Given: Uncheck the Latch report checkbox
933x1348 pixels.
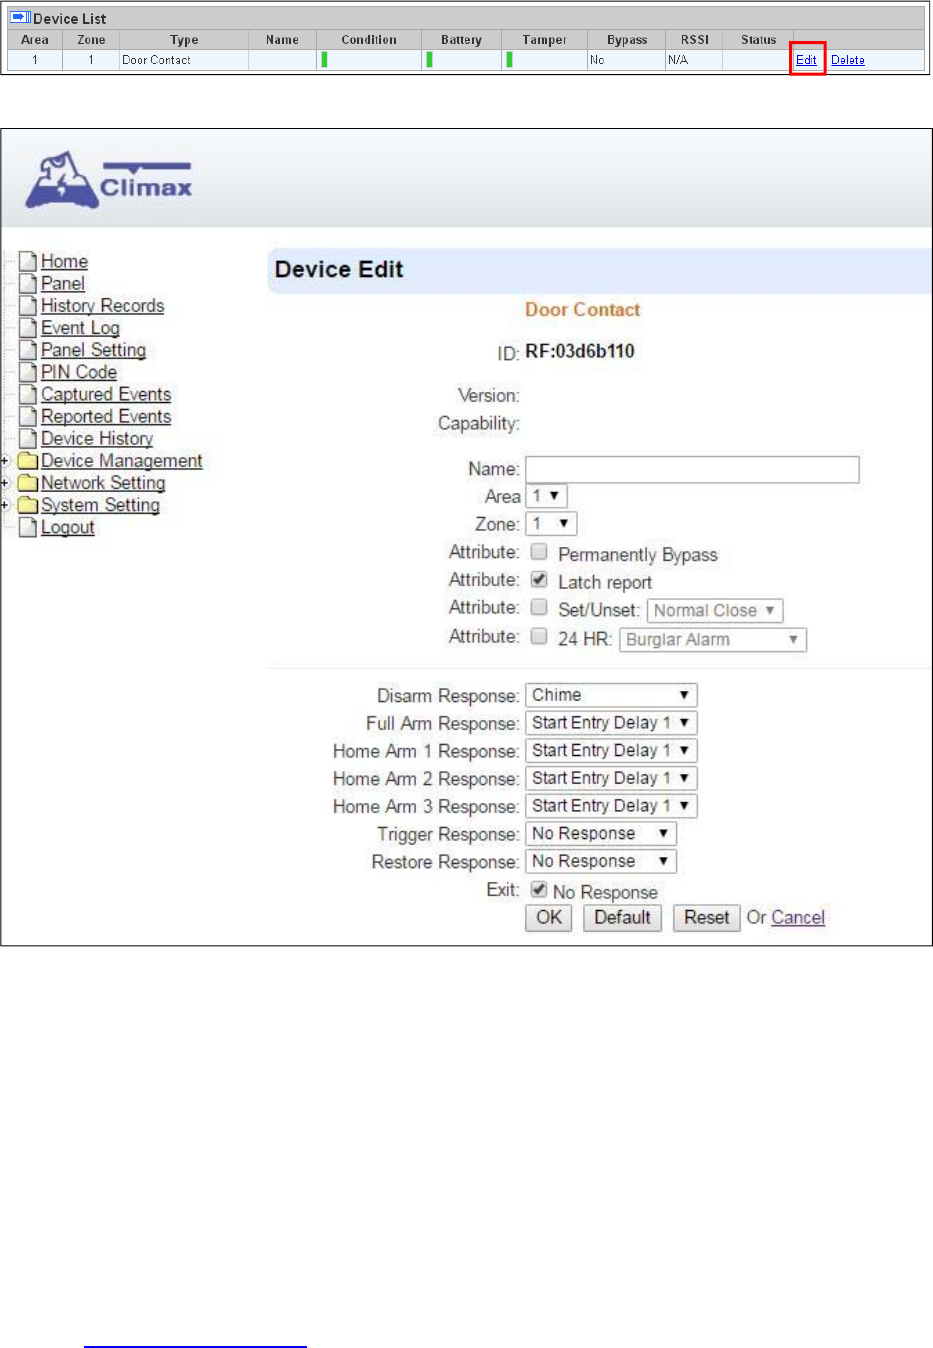Looking at the screenshot, I should coord(539,579).
